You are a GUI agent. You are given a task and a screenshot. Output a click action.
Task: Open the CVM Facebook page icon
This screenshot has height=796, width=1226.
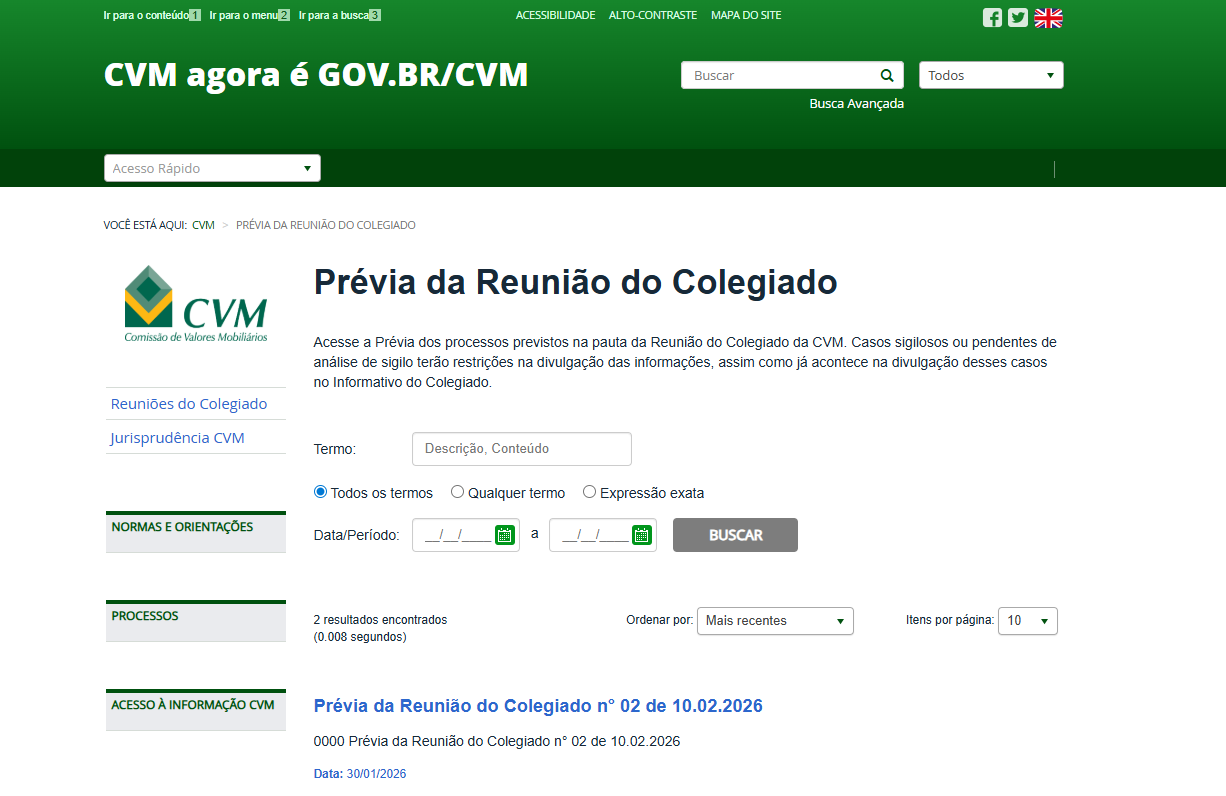click(992, 17)
